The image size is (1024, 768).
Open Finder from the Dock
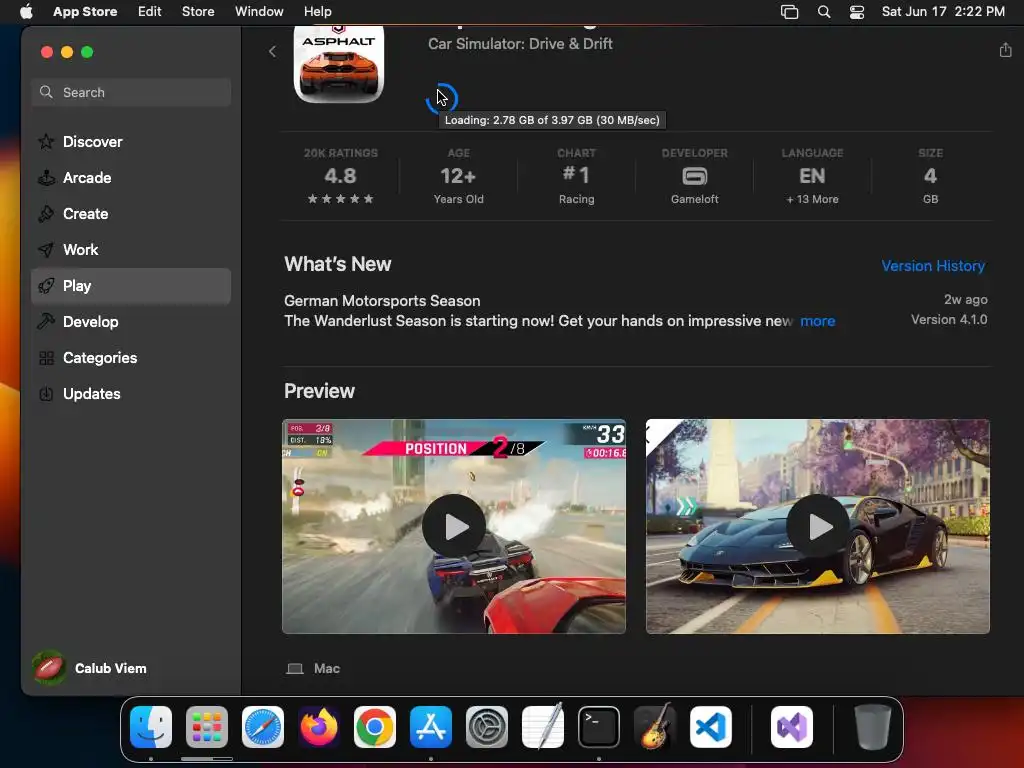click(x=151, y=727)
